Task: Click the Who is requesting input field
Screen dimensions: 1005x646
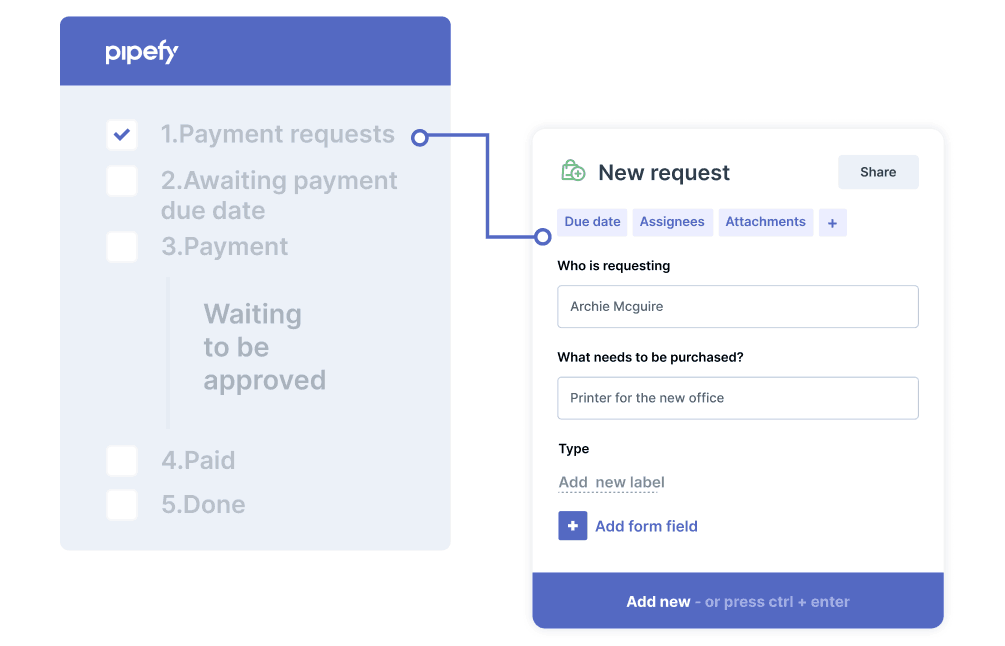Action: (x=737, y=307)
